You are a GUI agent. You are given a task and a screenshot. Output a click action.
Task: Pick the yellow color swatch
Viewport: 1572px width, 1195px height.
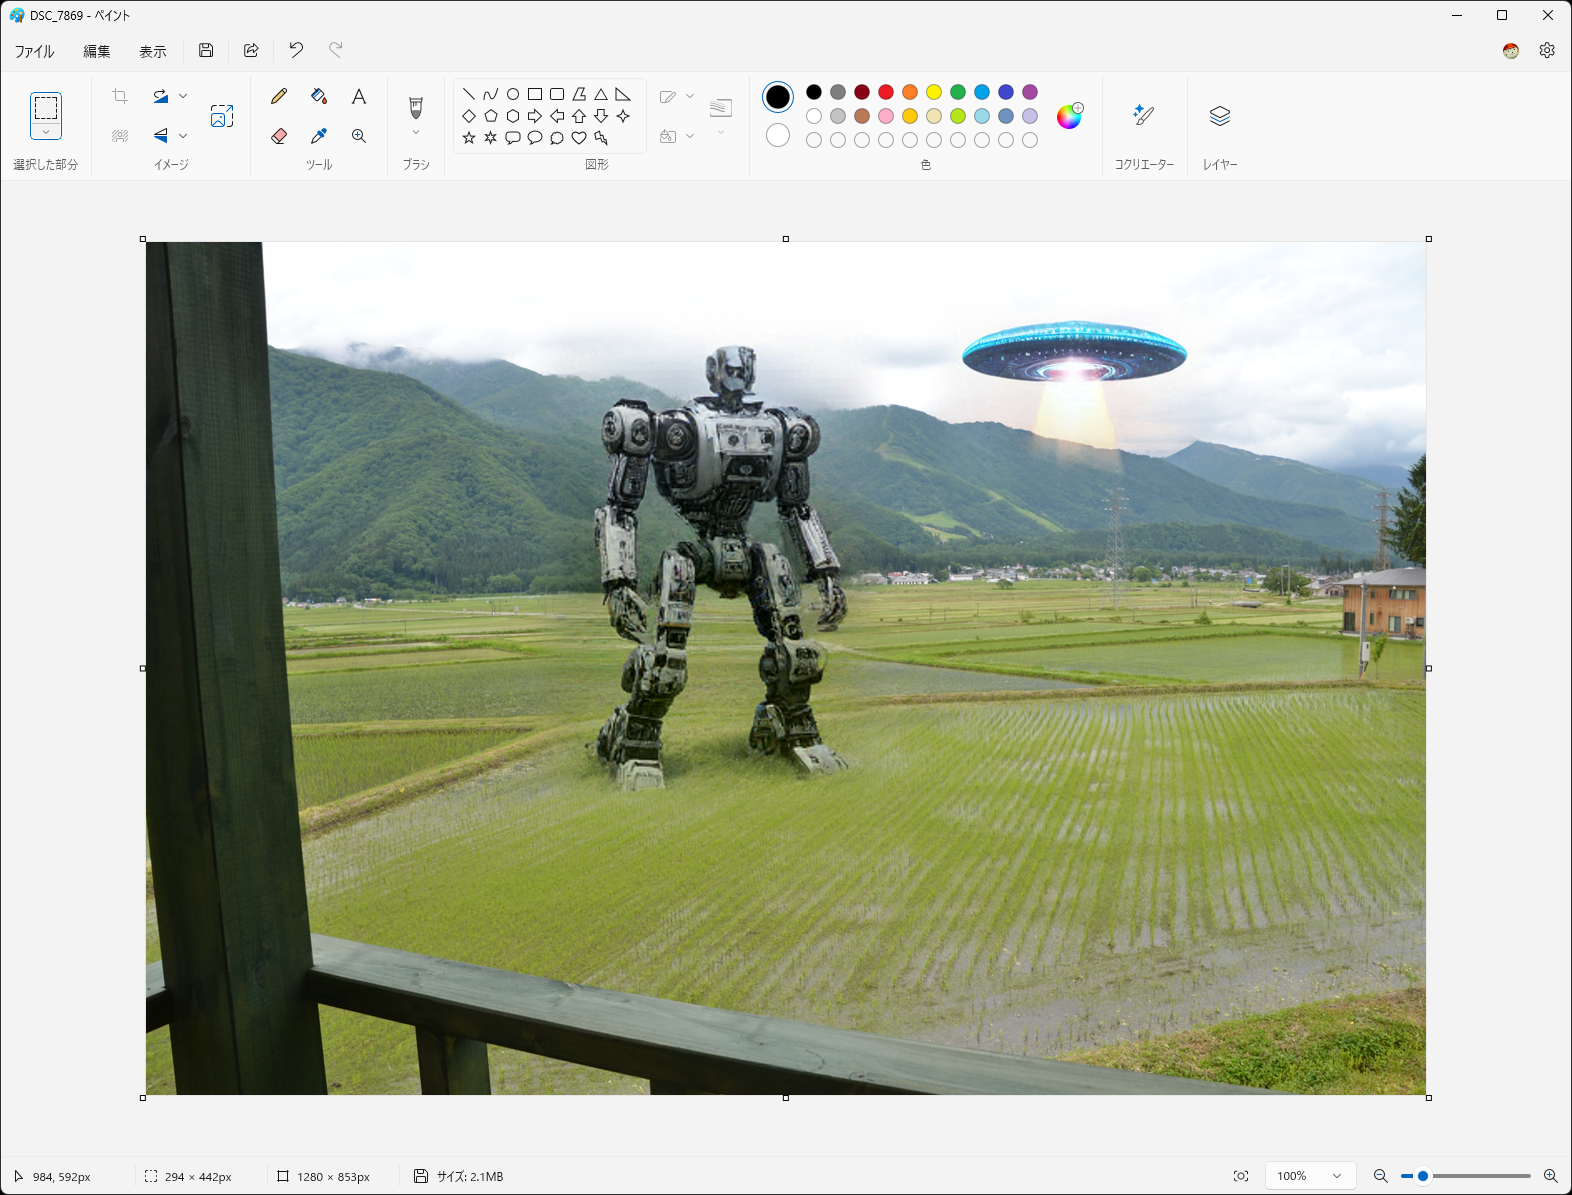(x=934, y=92)
